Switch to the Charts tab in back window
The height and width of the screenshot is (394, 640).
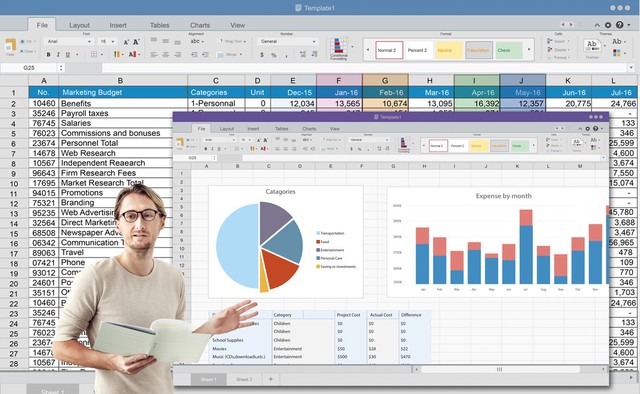tap(200, 25)
